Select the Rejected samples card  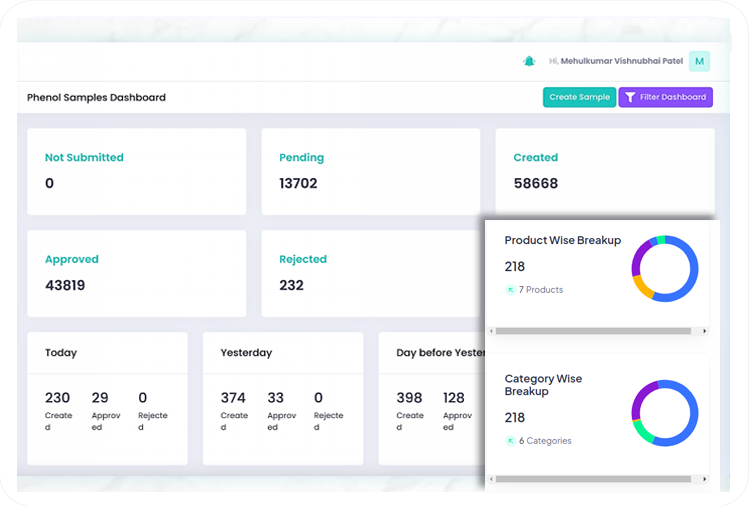pos(370,273)
